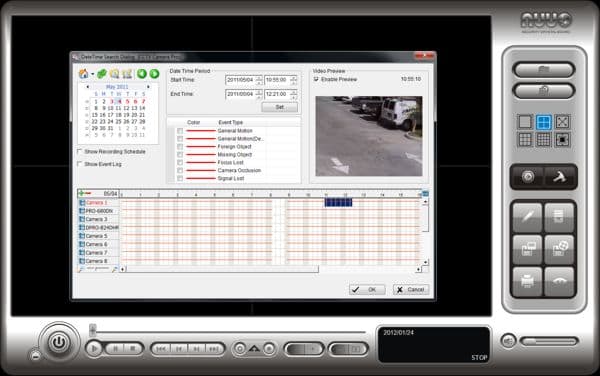Click OK to confirm the search
600x376 pixels.
(x=367, y=290)
